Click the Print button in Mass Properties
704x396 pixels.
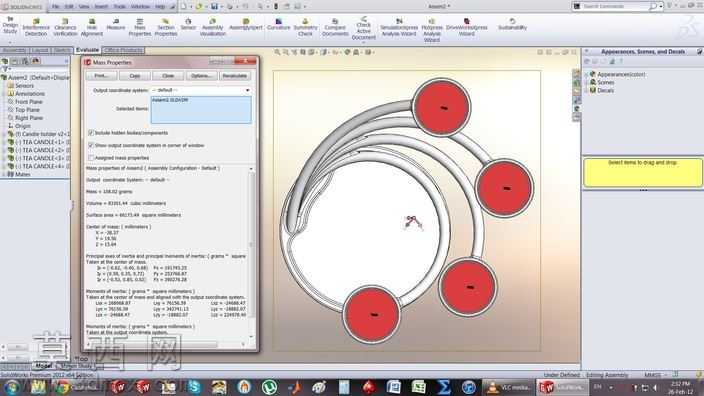pos(101,76)
